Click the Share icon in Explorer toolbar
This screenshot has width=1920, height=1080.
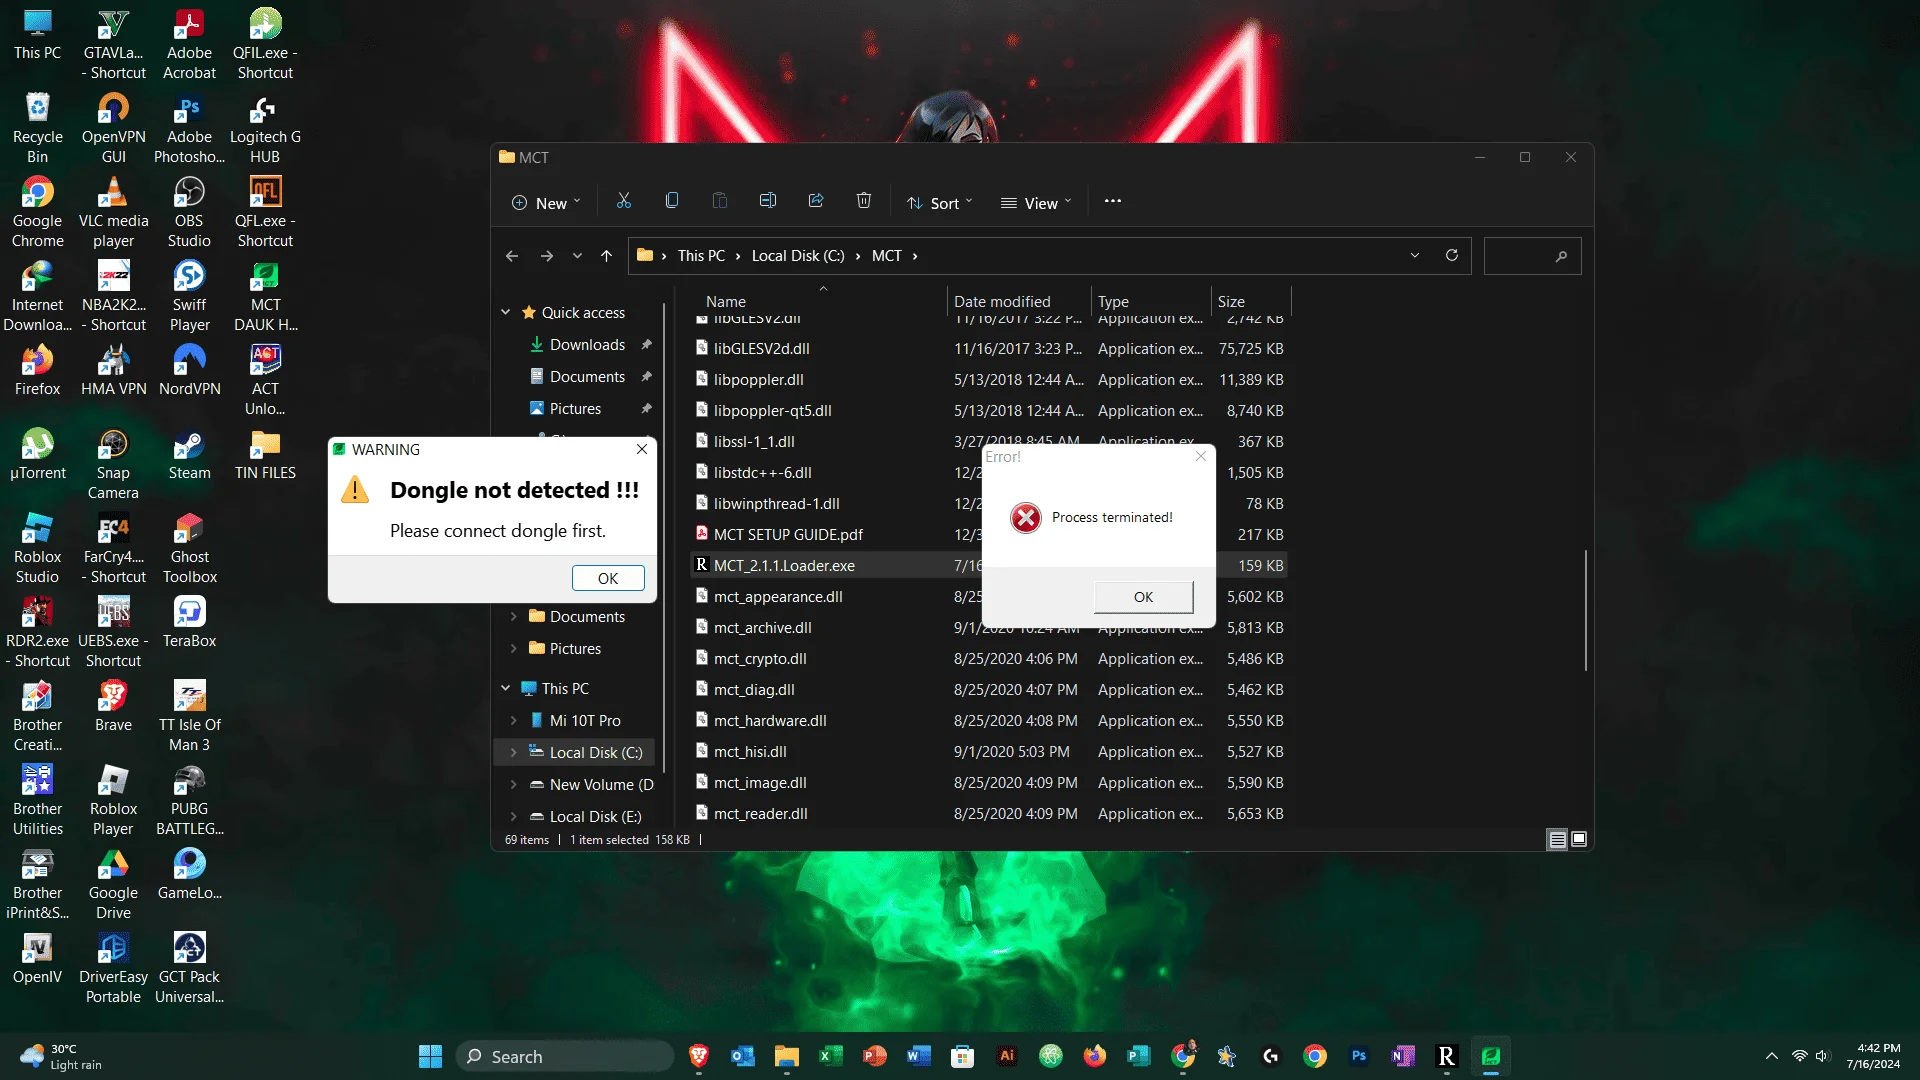click(x=816, y=201)
